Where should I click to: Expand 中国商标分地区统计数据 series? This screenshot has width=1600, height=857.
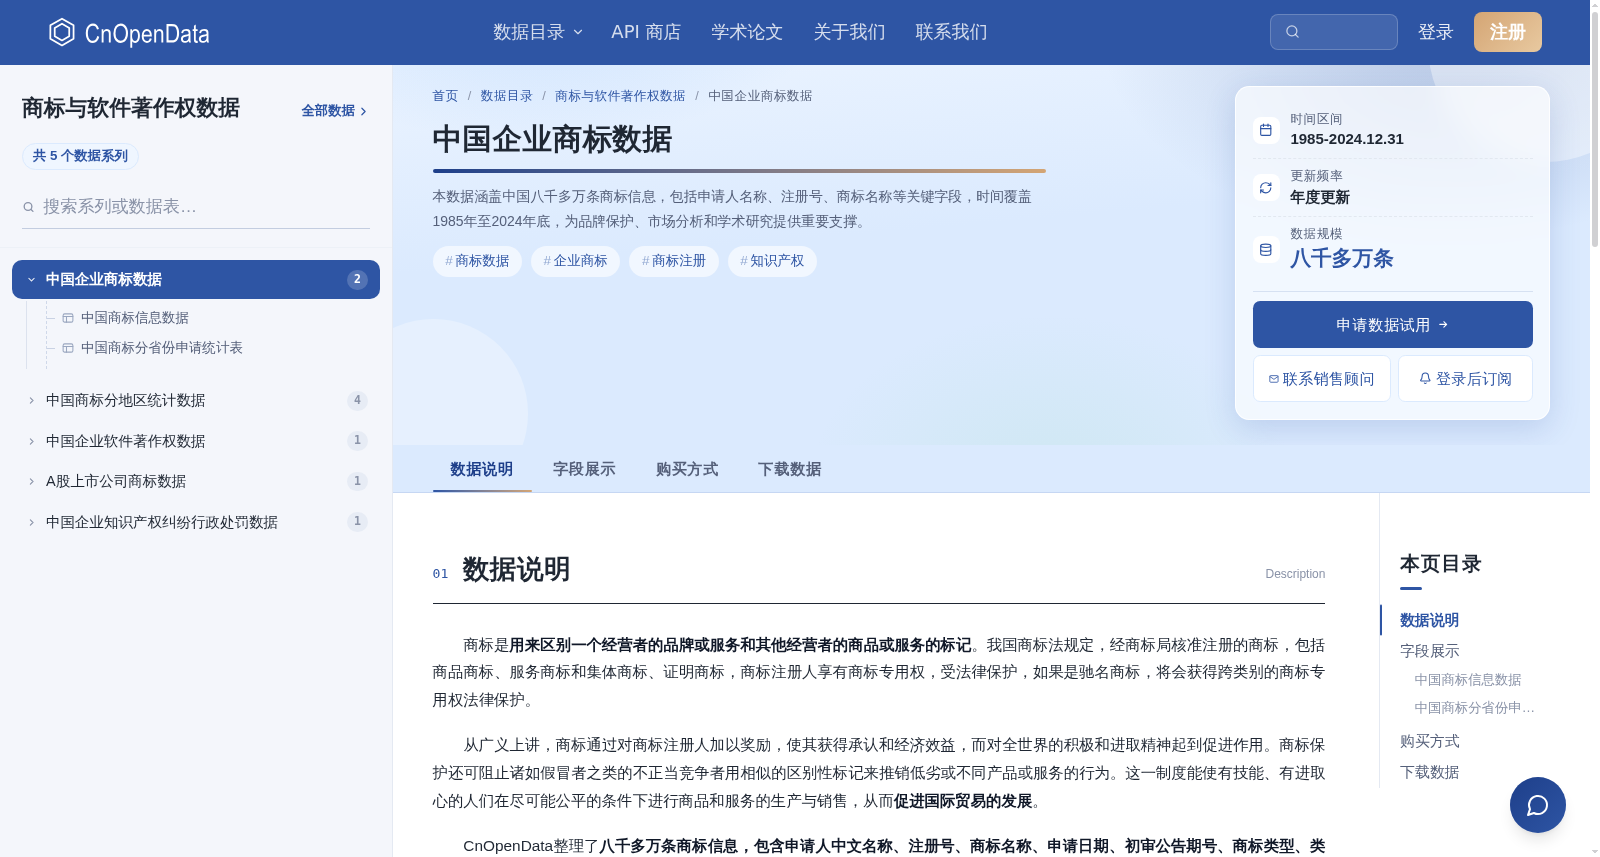click(x=196, y=400)
